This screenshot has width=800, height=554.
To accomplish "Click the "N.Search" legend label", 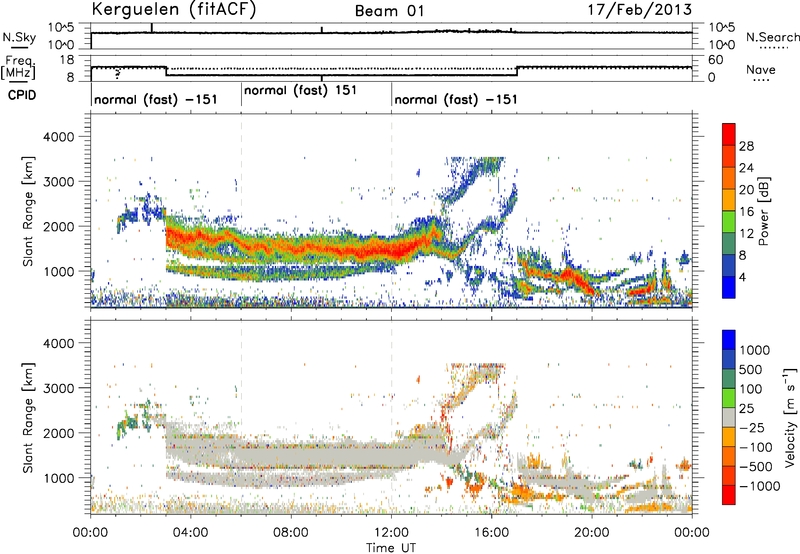I will [x=772, y=37].
